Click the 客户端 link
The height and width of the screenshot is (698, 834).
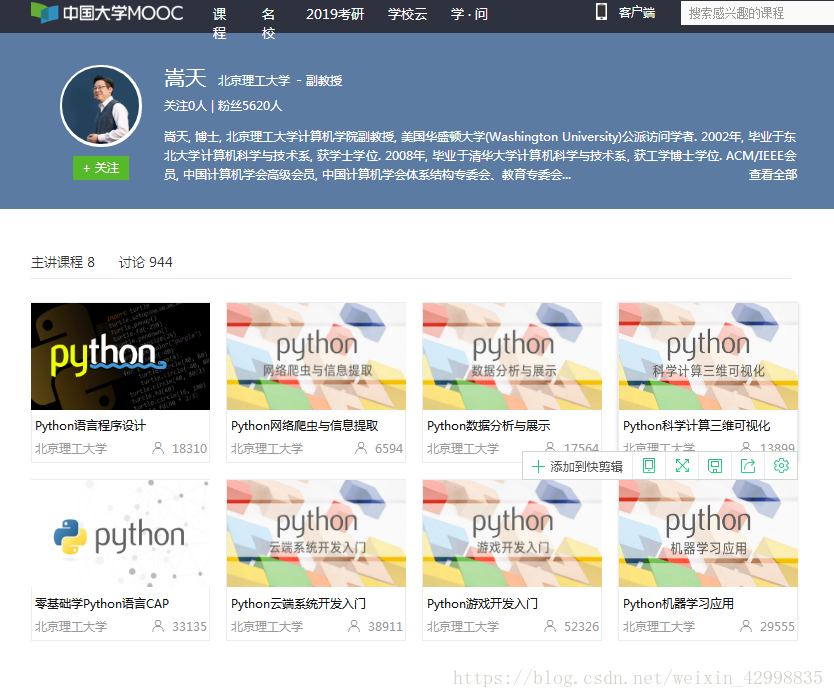point(637,12)
